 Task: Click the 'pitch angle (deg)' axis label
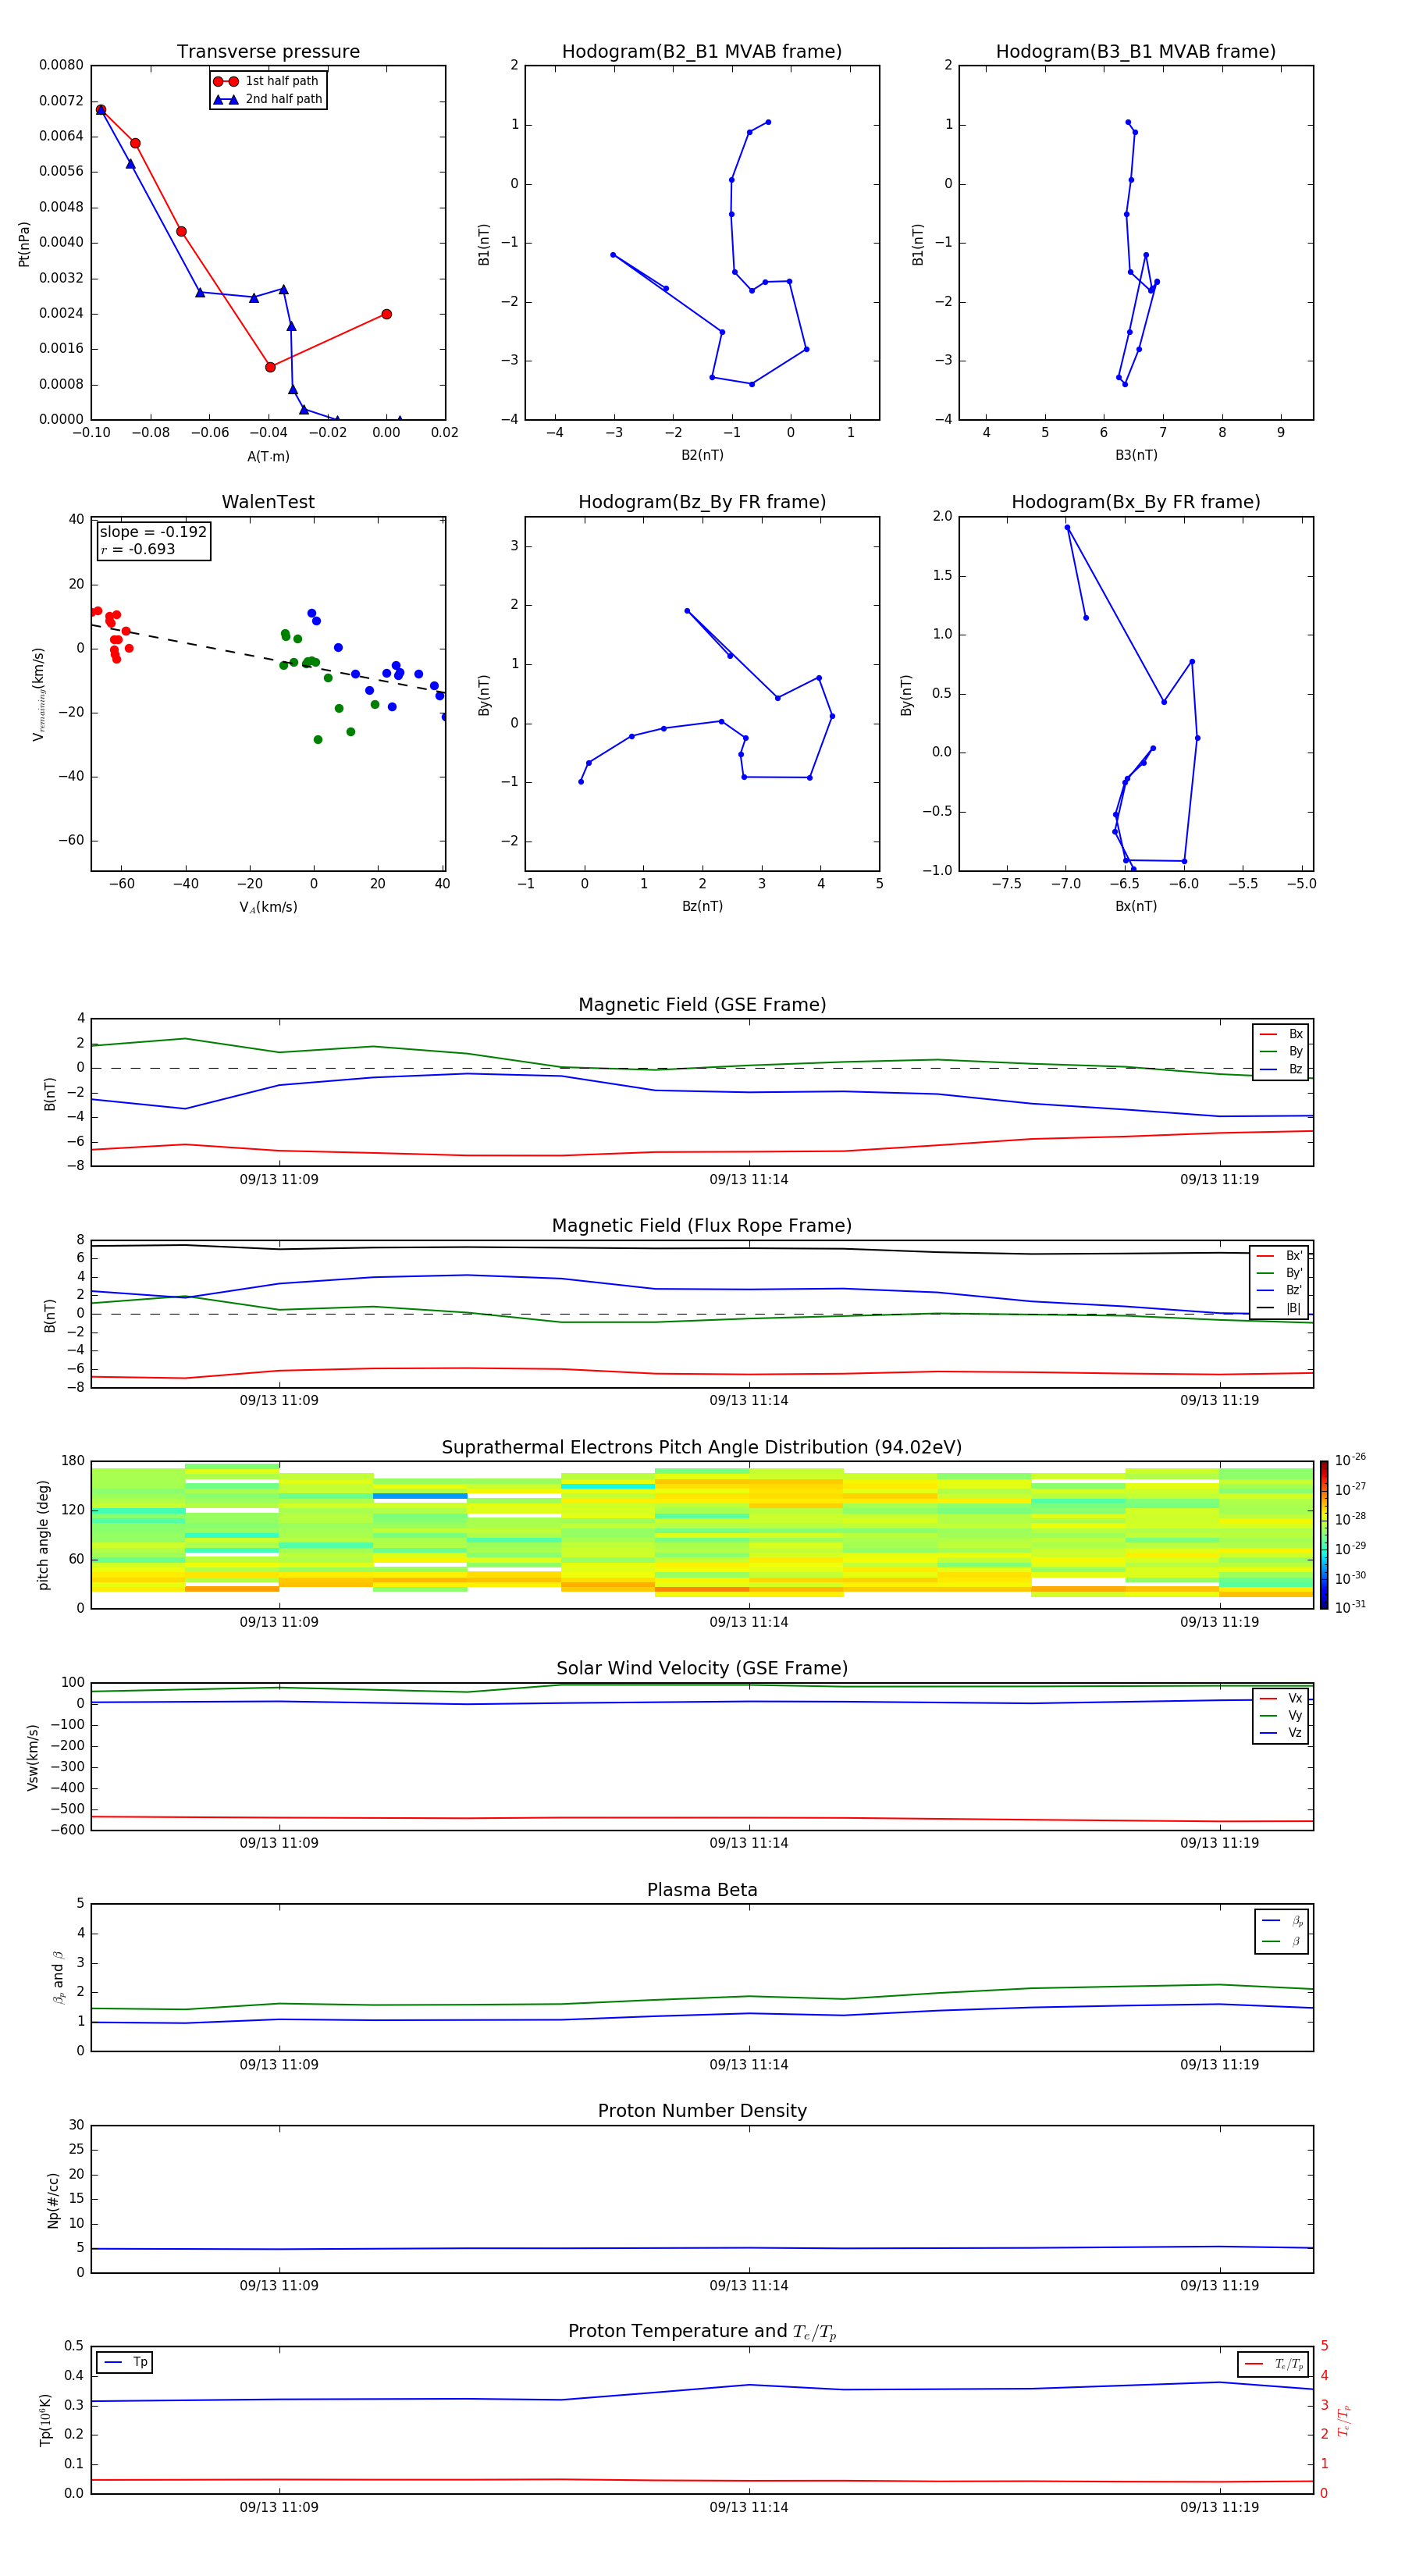[43, 1535]
